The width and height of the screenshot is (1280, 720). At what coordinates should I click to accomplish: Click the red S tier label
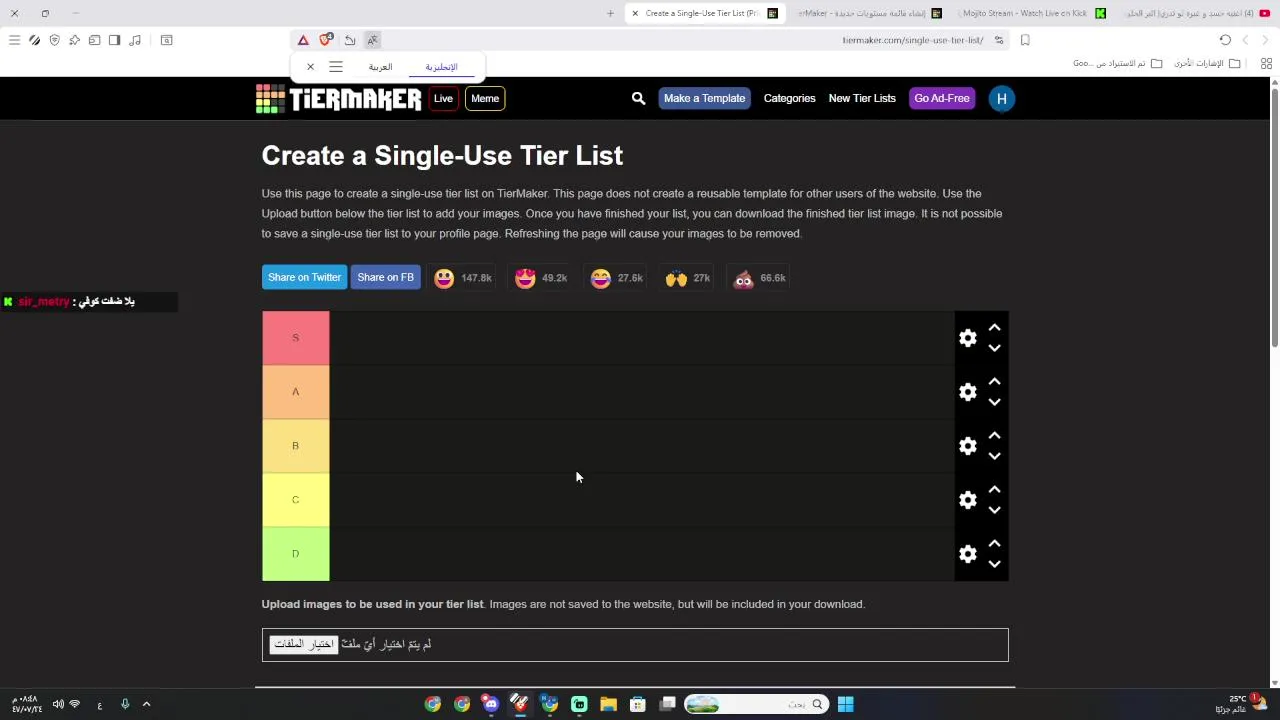tap(295, 338)
